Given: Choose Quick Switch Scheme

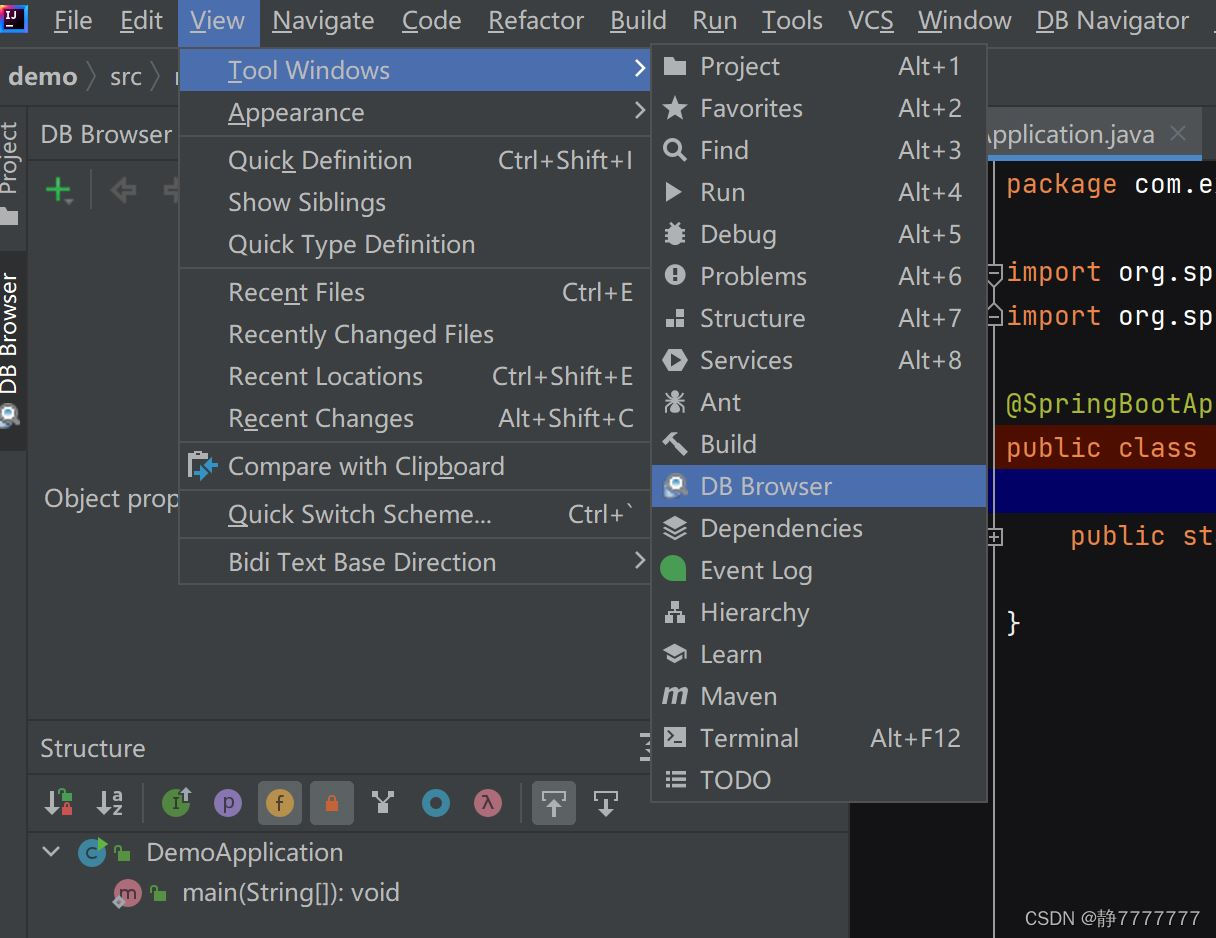Looking at the screenshot, I should (415, 514).
